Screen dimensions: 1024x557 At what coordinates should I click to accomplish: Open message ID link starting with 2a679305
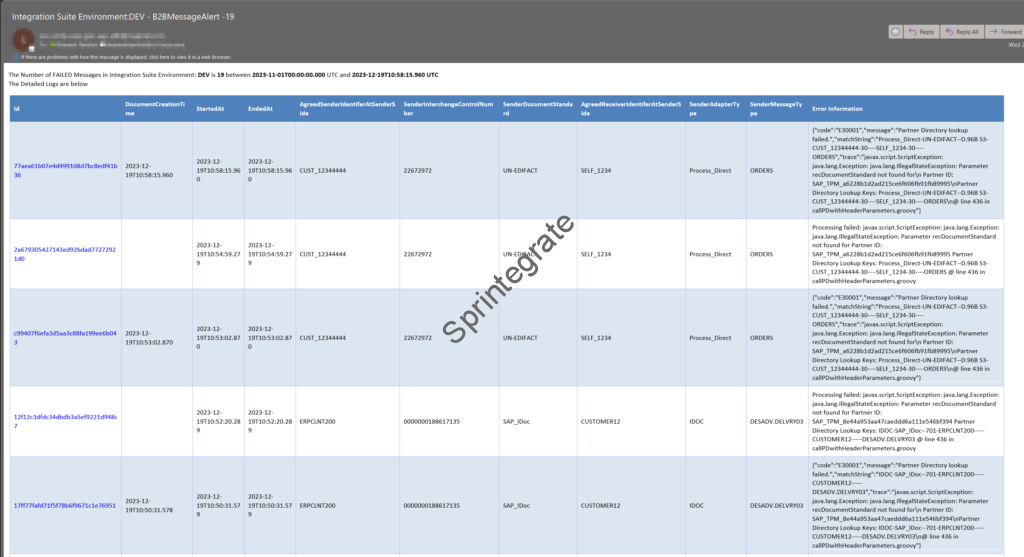coord(66,254)
